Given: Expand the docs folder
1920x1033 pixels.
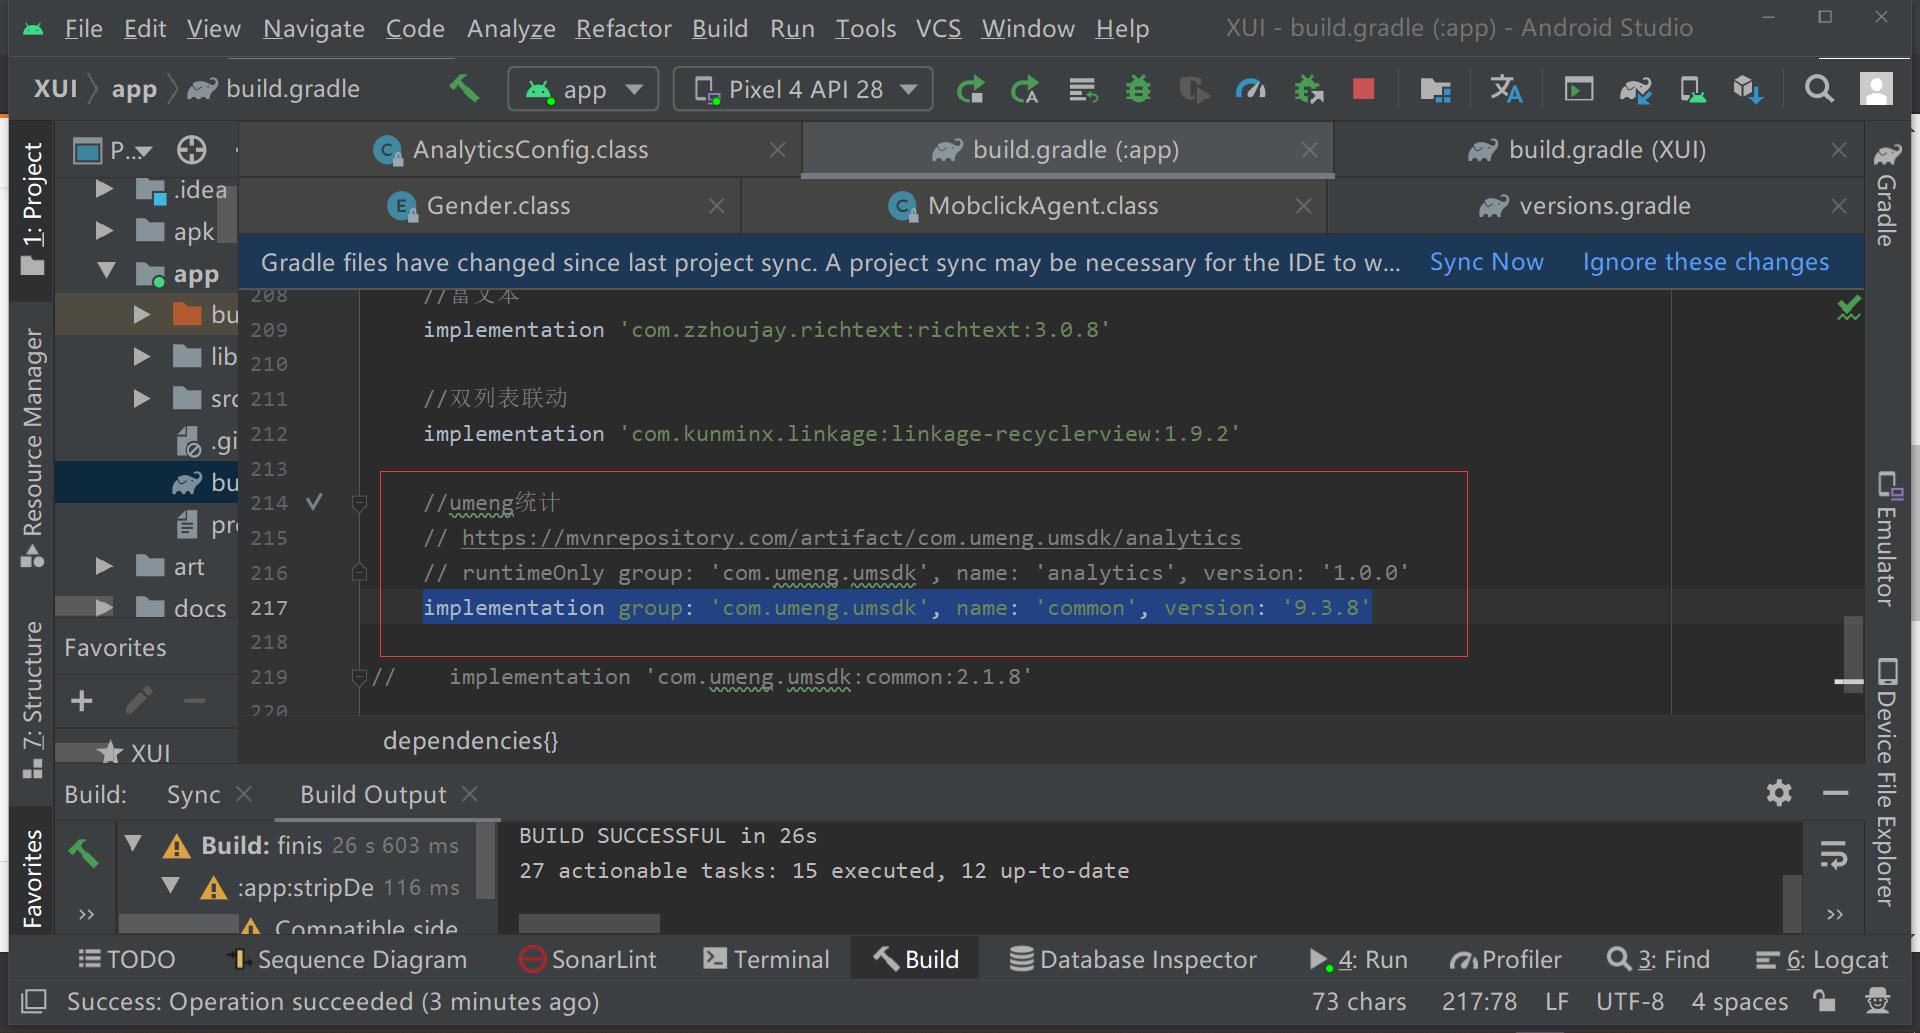Looking at the screenshot, I should coord(103,607).
